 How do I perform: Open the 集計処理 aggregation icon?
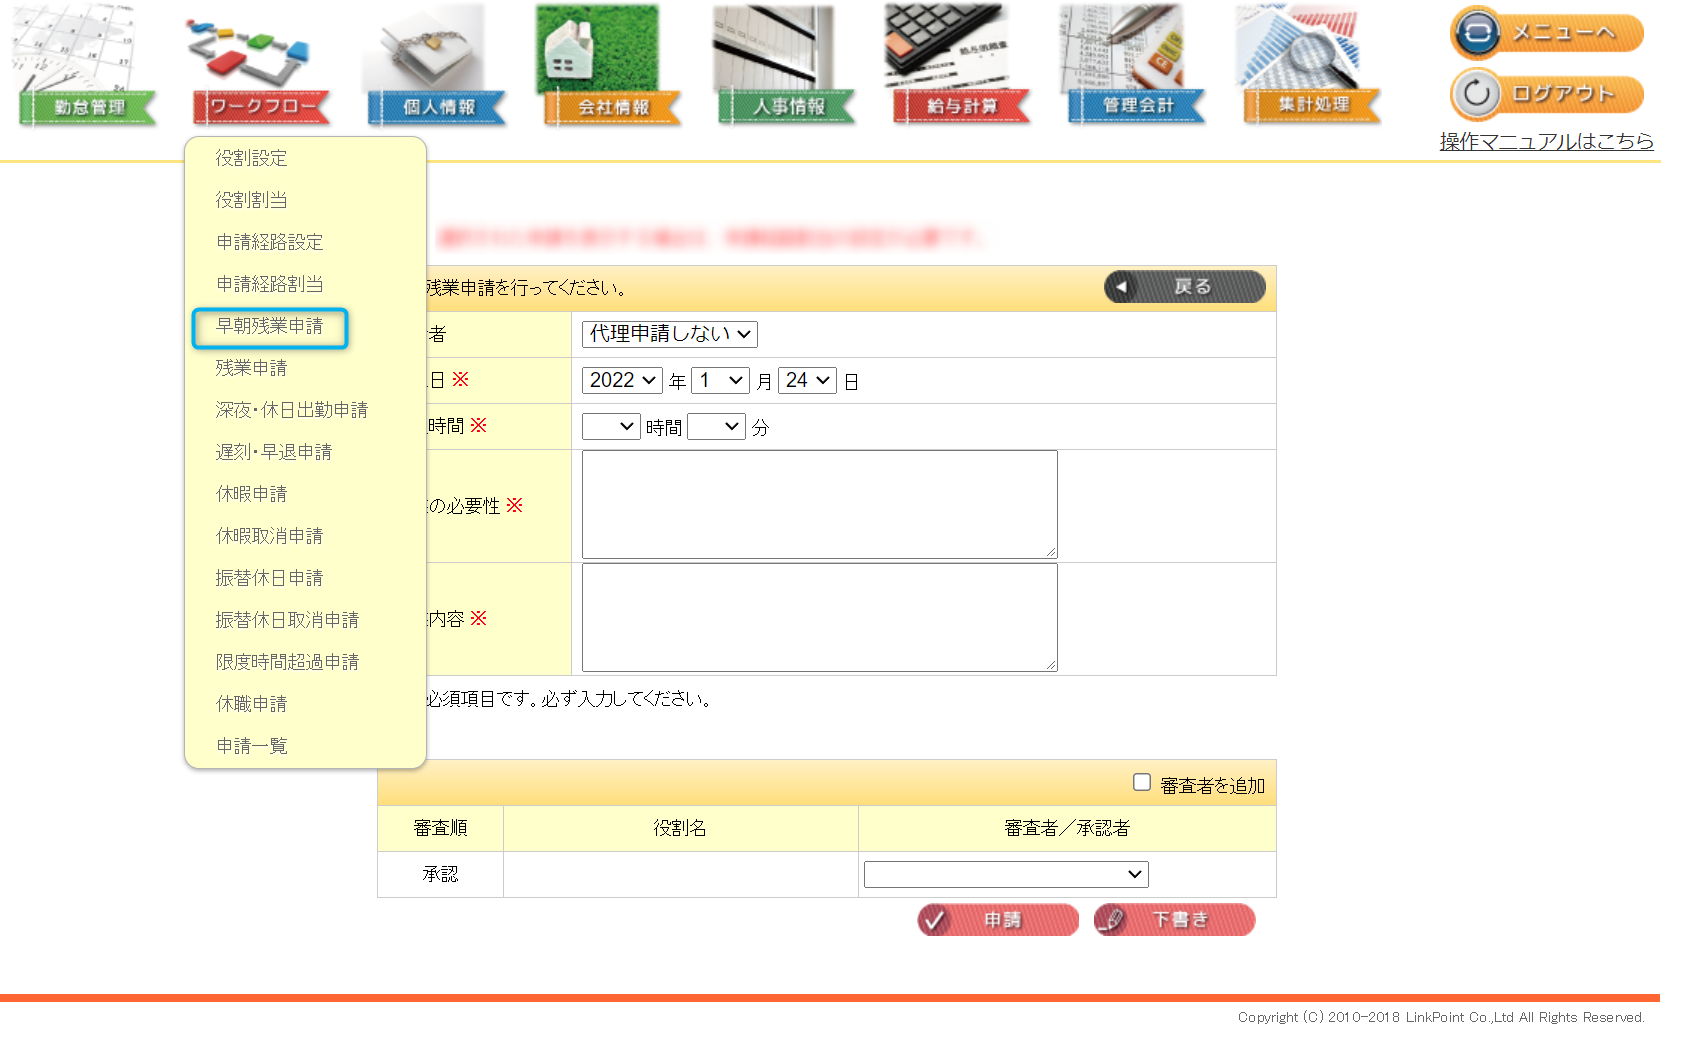1311,67
